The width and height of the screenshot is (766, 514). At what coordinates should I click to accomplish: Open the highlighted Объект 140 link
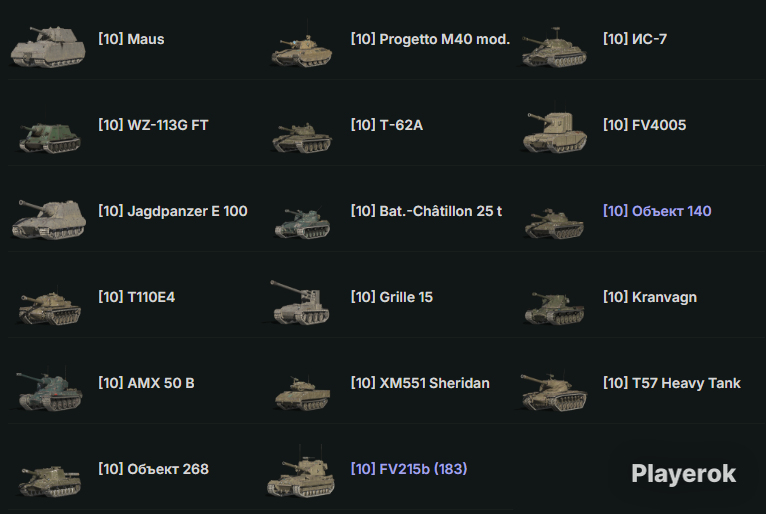657,211
